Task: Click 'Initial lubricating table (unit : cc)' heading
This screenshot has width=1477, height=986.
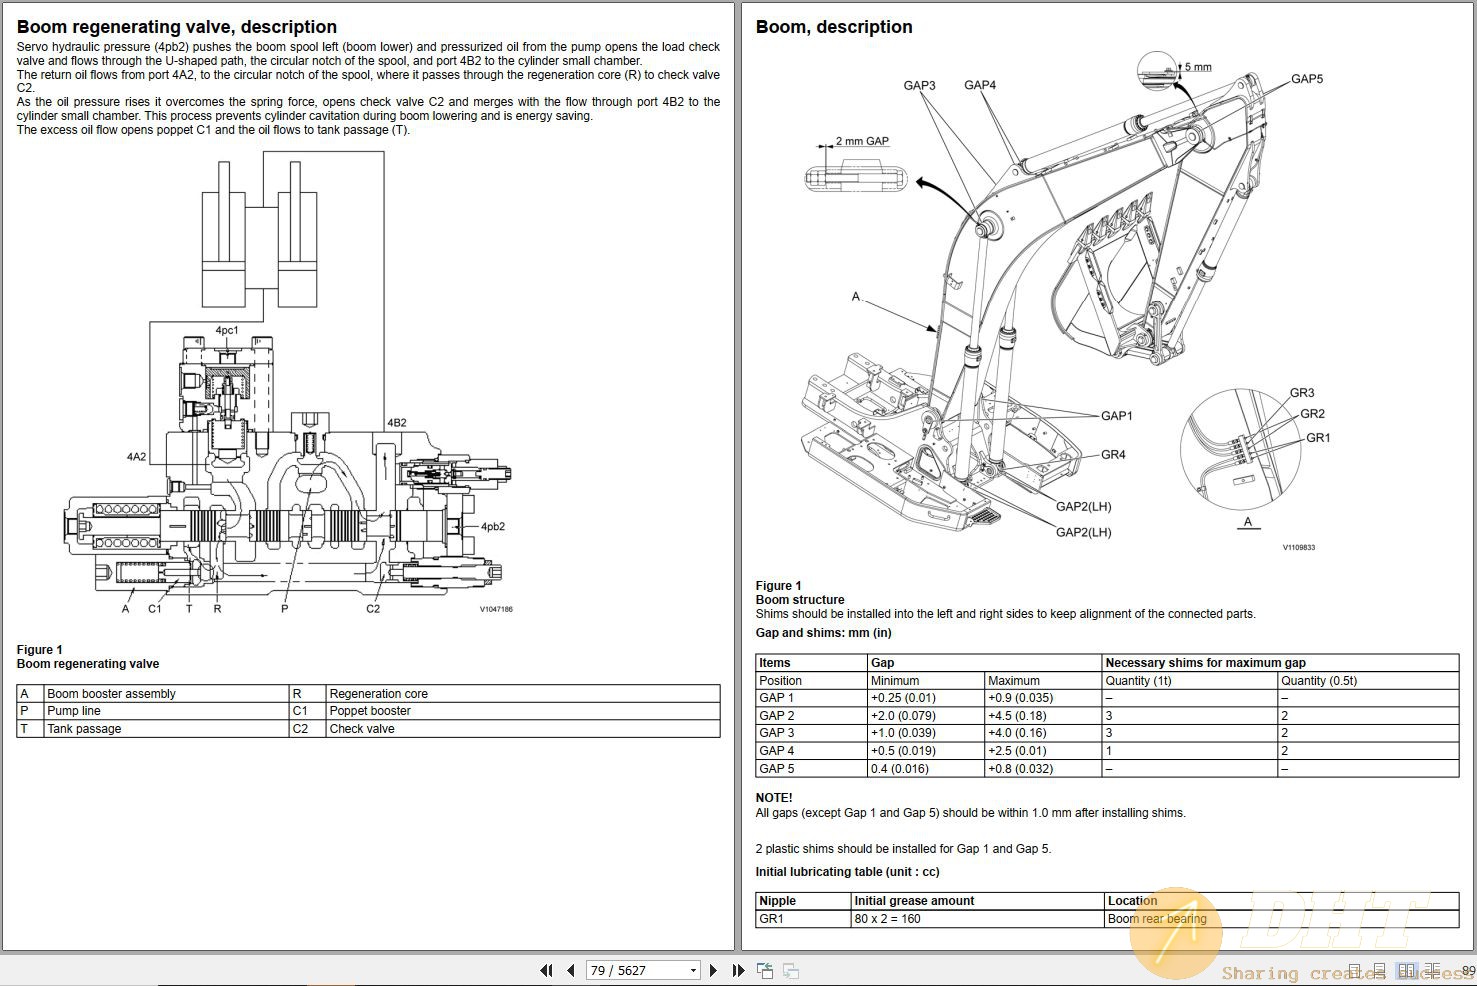Action: pyautogui.click(x=848, y=872)
